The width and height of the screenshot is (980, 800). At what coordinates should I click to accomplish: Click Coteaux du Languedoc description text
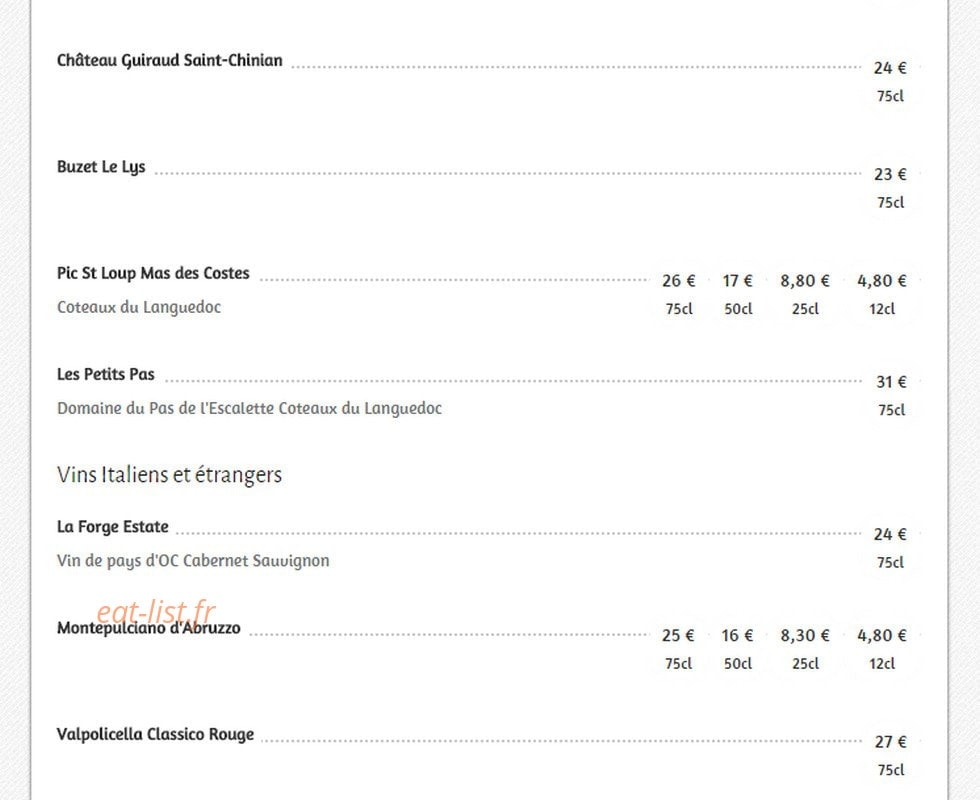(139, 308)
